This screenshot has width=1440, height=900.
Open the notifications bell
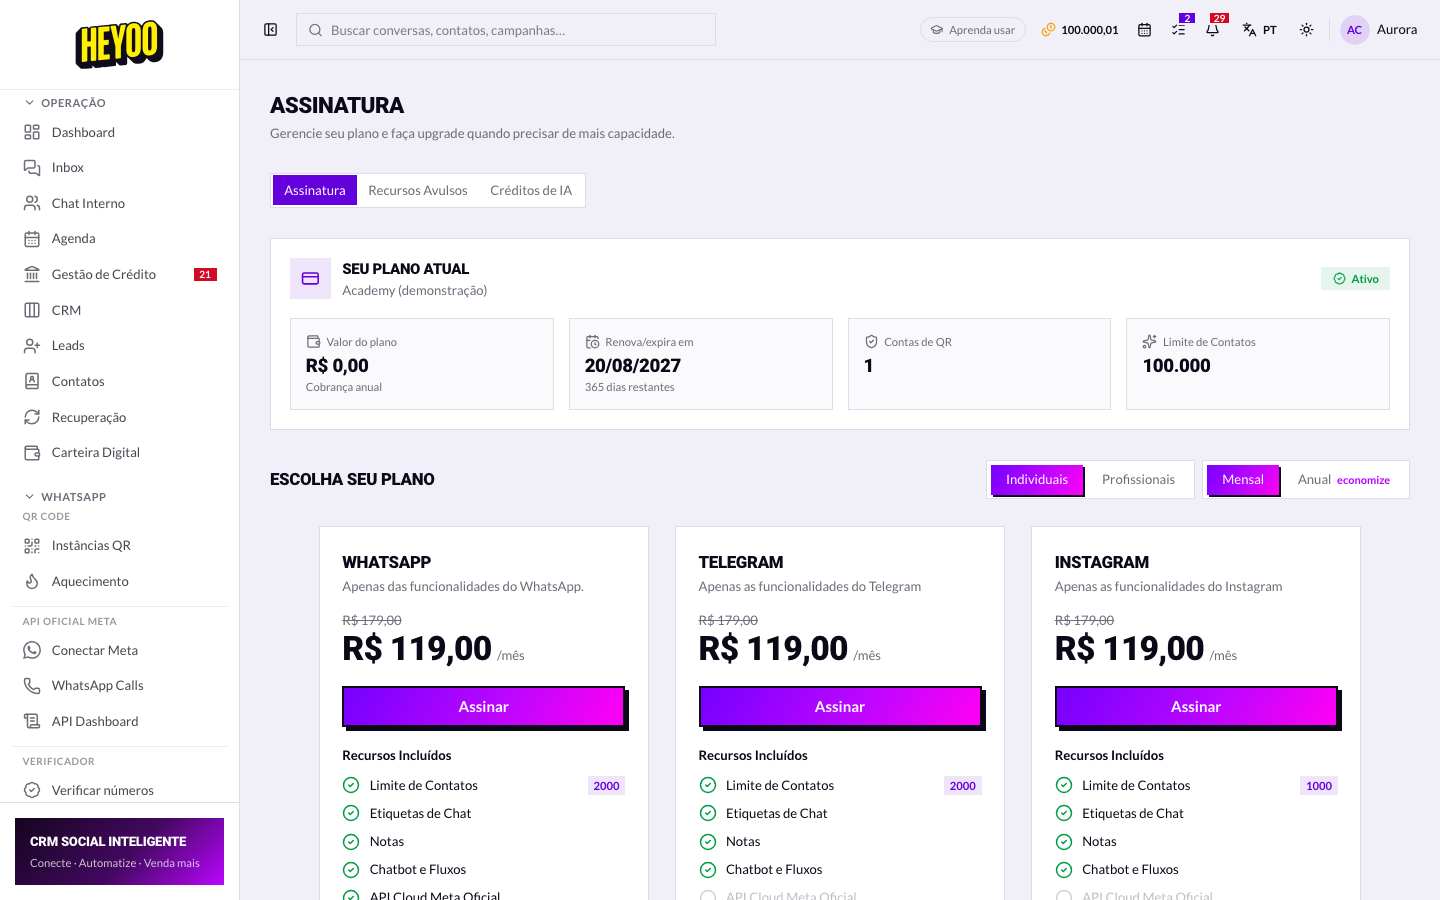1212,30
